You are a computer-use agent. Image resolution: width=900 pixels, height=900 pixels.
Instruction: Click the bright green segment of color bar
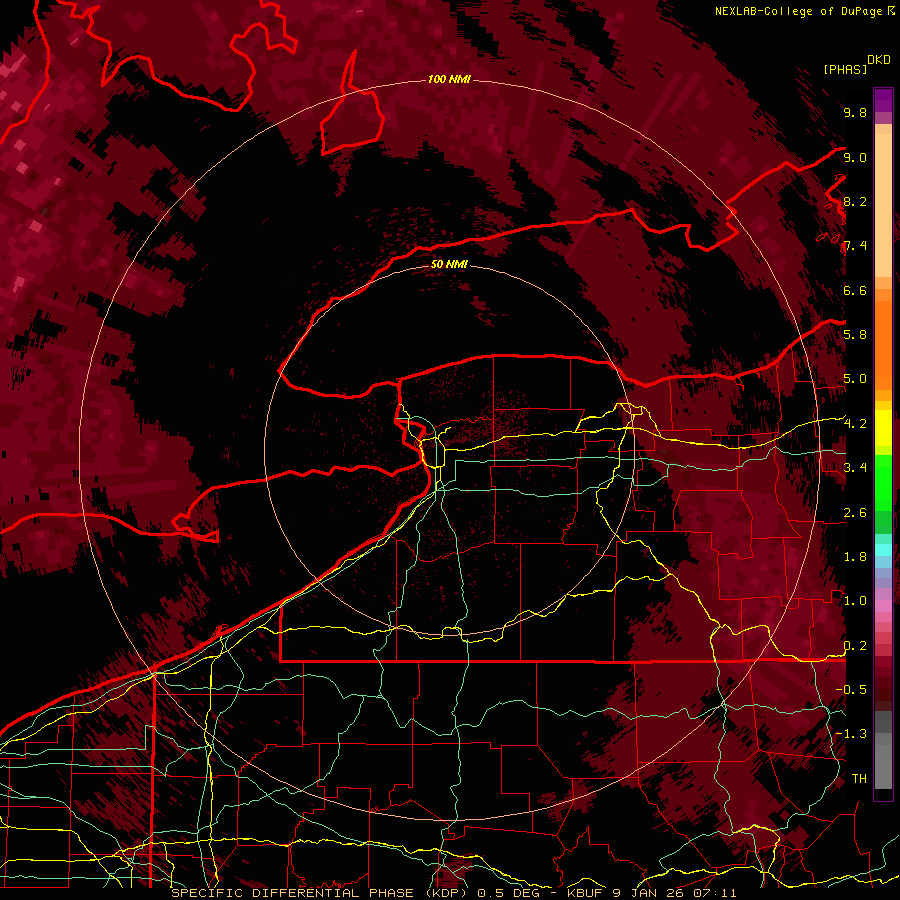[x=883, y=483]
